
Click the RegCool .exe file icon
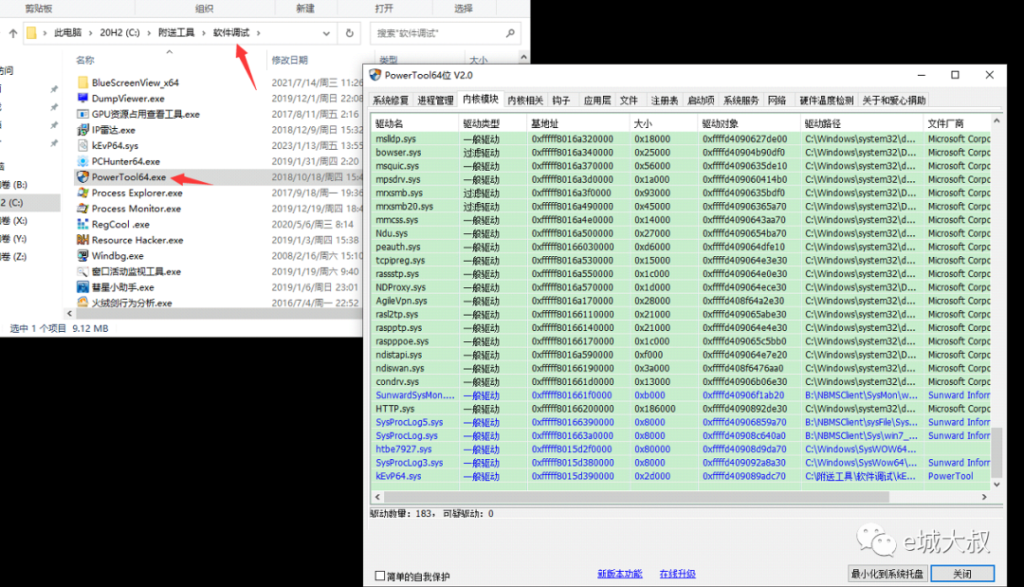coord(83,225)
